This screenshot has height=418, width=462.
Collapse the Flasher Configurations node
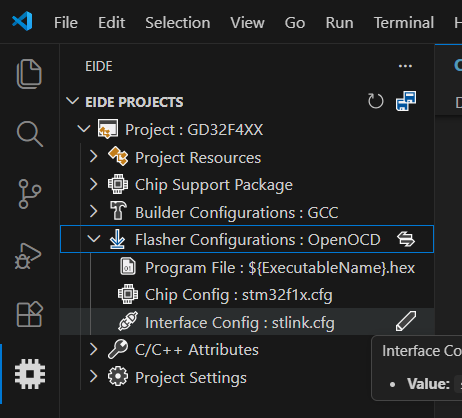click(94, 239)
